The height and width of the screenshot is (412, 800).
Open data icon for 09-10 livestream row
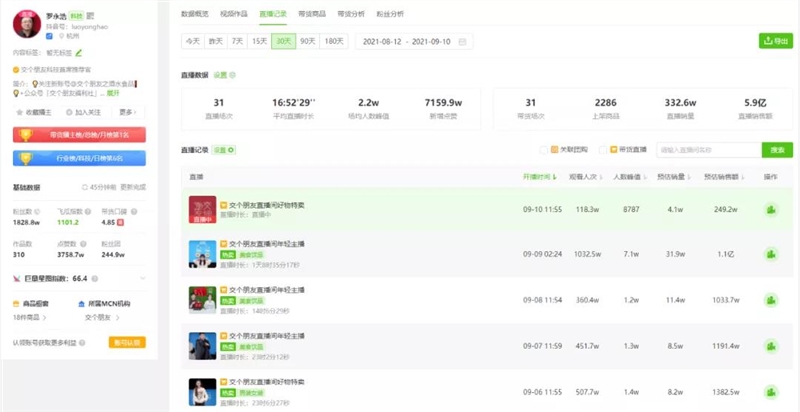coord(771,210)
